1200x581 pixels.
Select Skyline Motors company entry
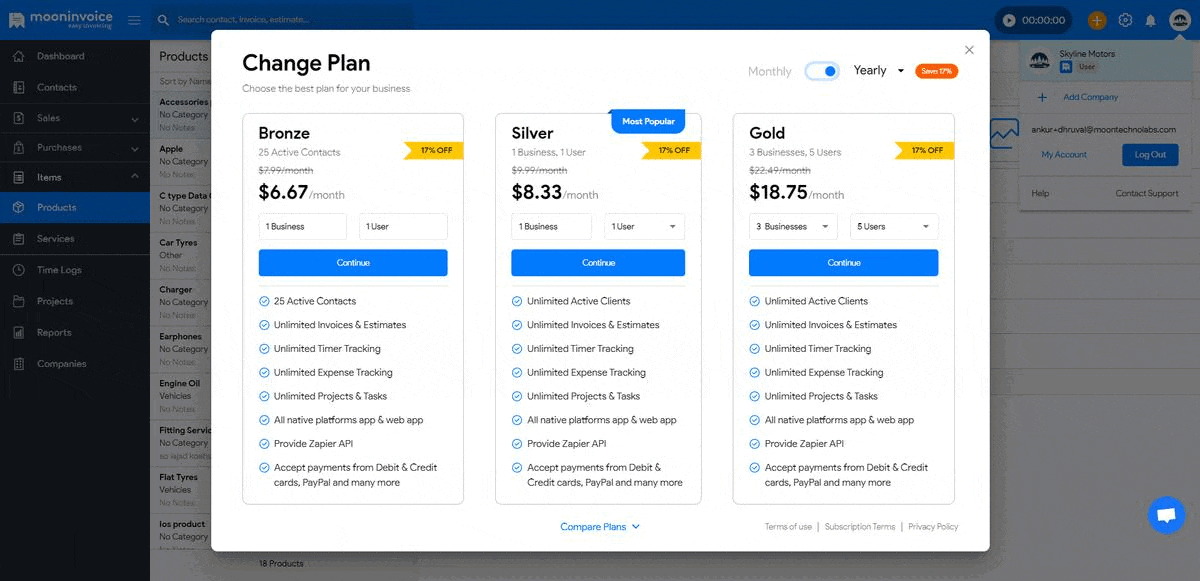tap(1105, 60)
